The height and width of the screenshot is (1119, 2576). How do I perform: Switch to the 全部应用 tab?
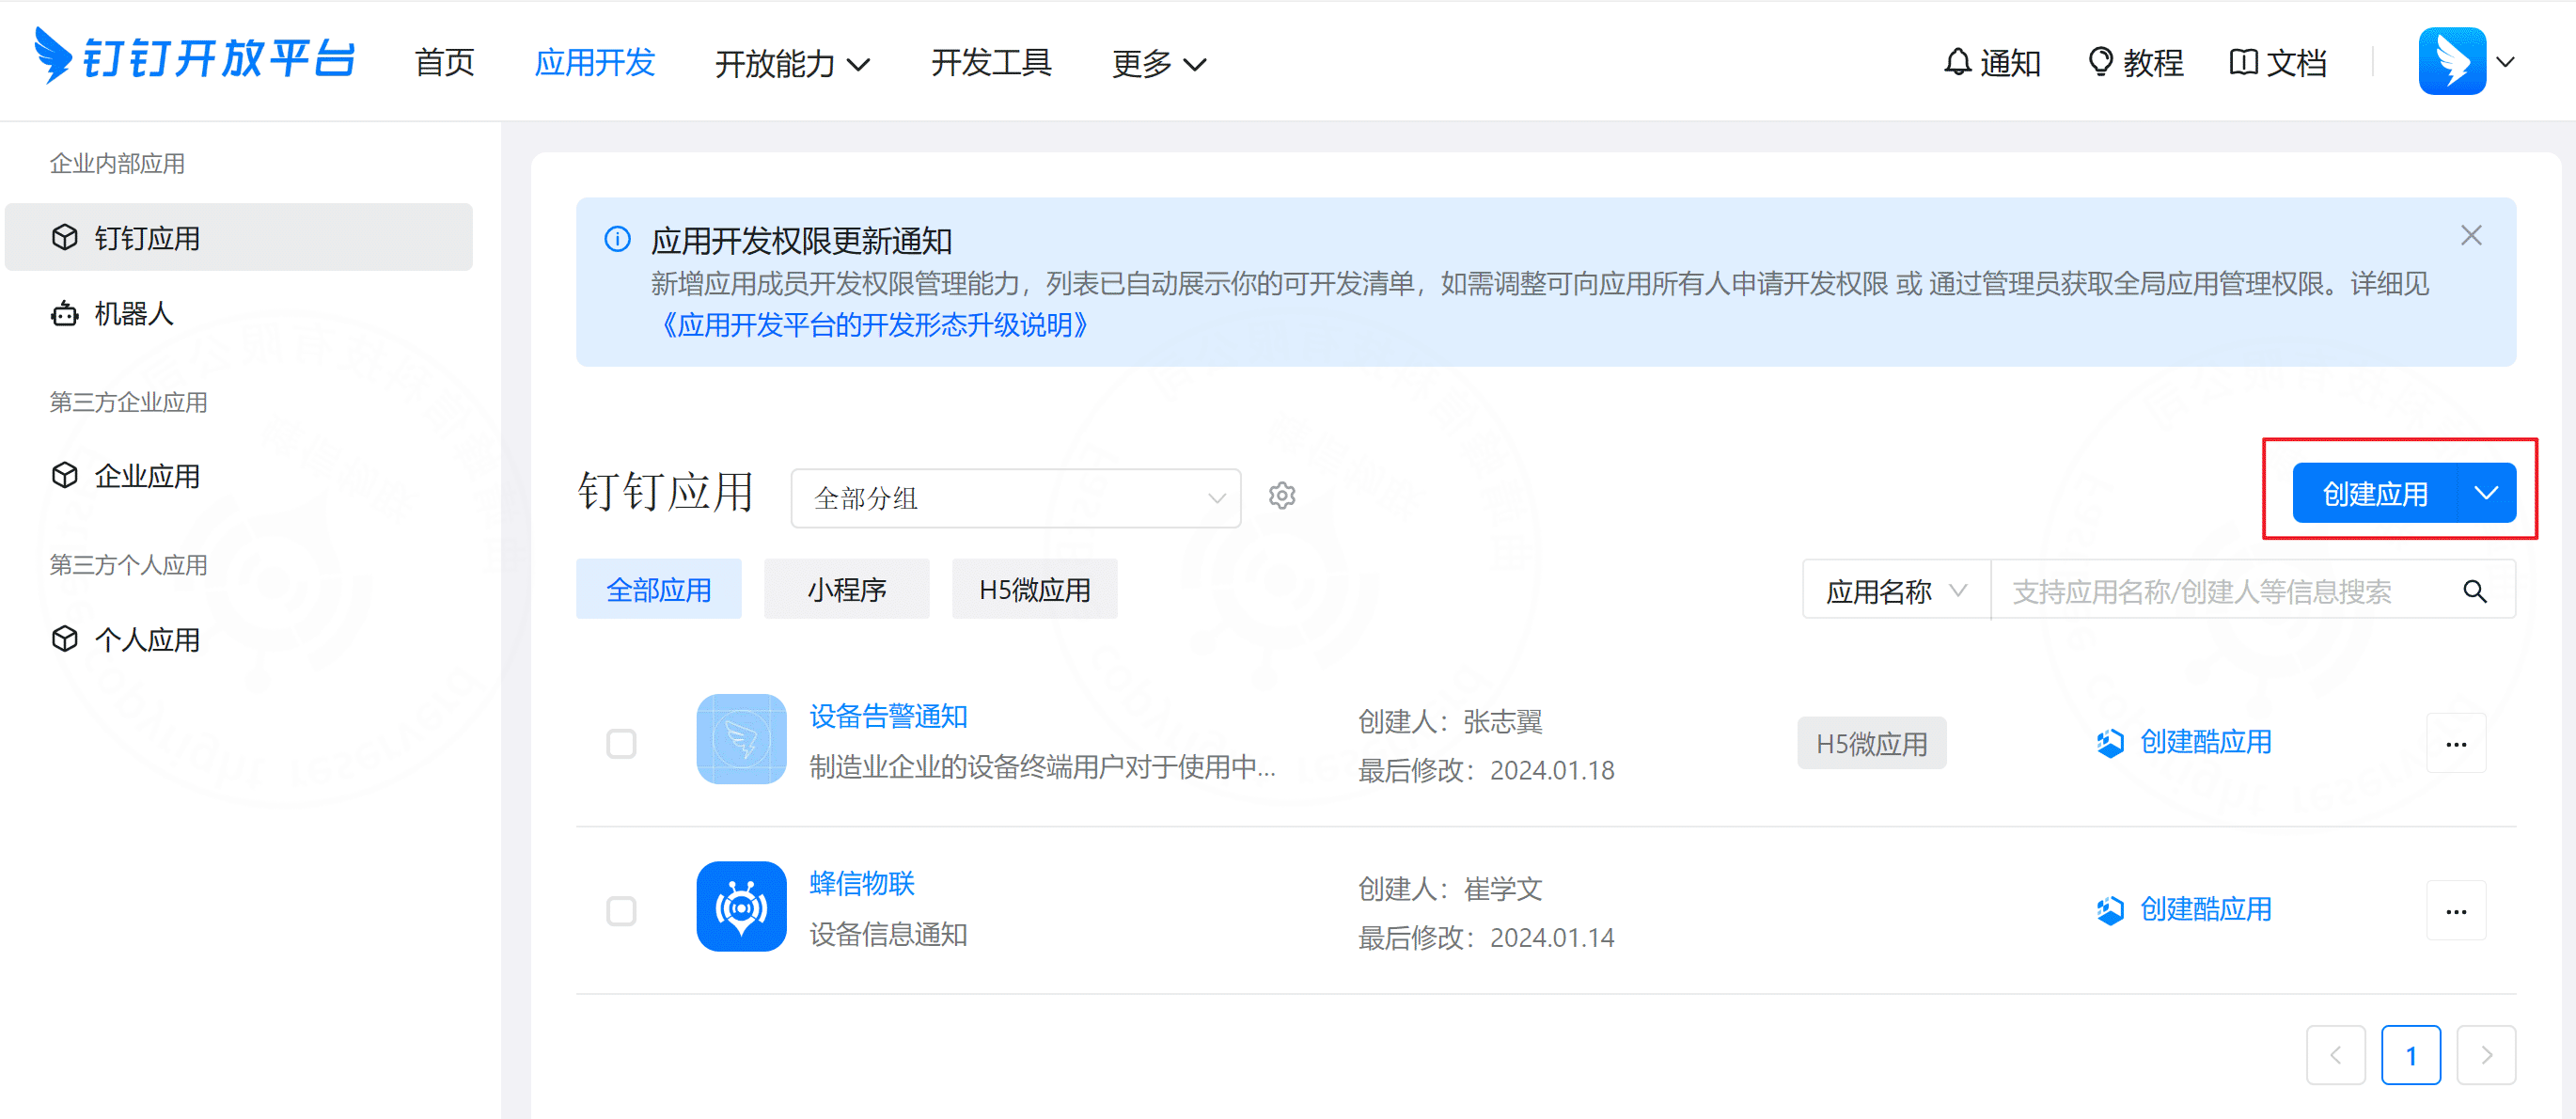point(659,589)
